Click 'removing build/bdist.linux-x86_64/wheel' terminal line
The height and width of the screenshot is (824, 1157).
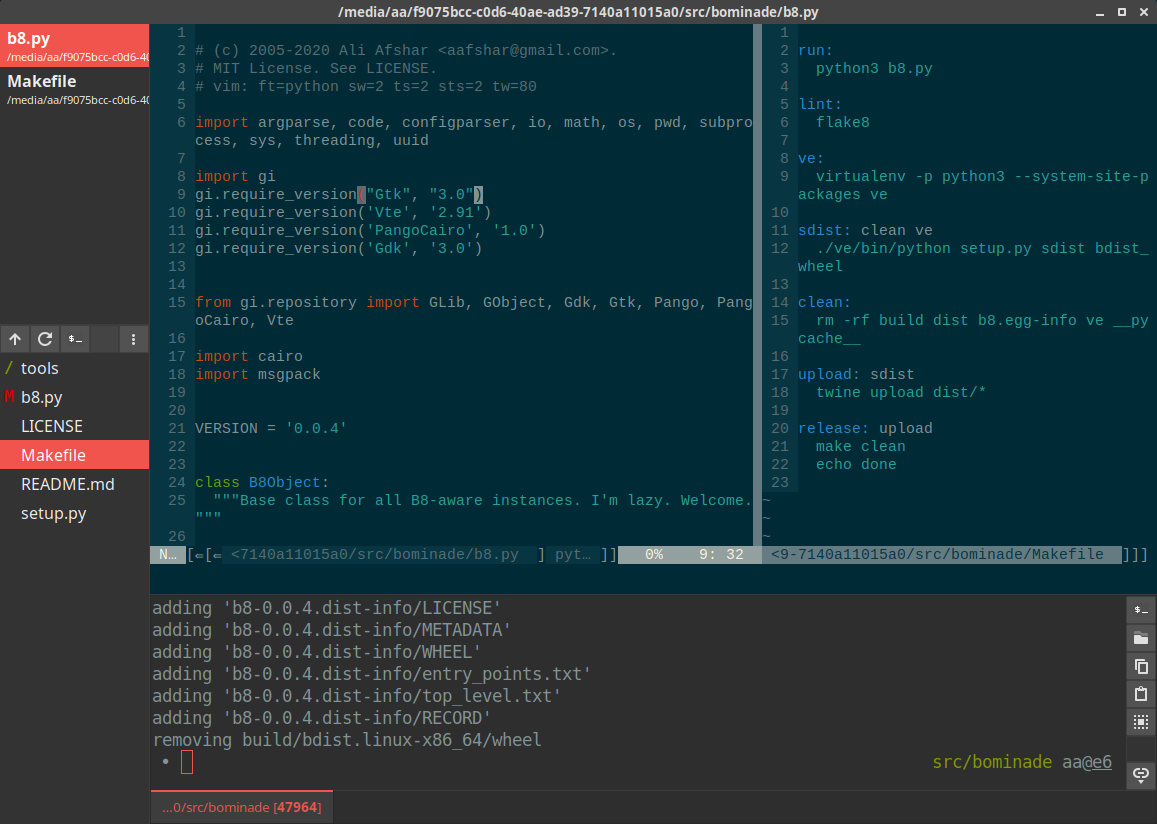pos(347,740)
